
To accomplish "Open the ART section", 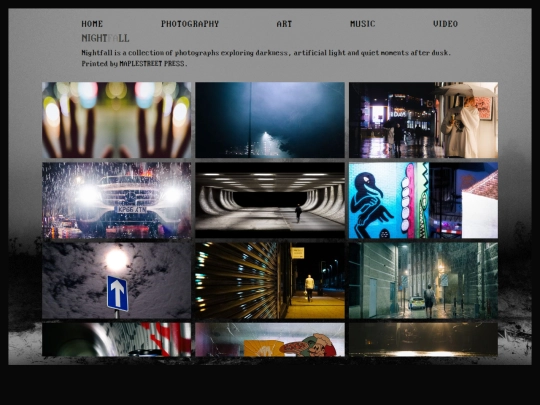I will 284,24.
